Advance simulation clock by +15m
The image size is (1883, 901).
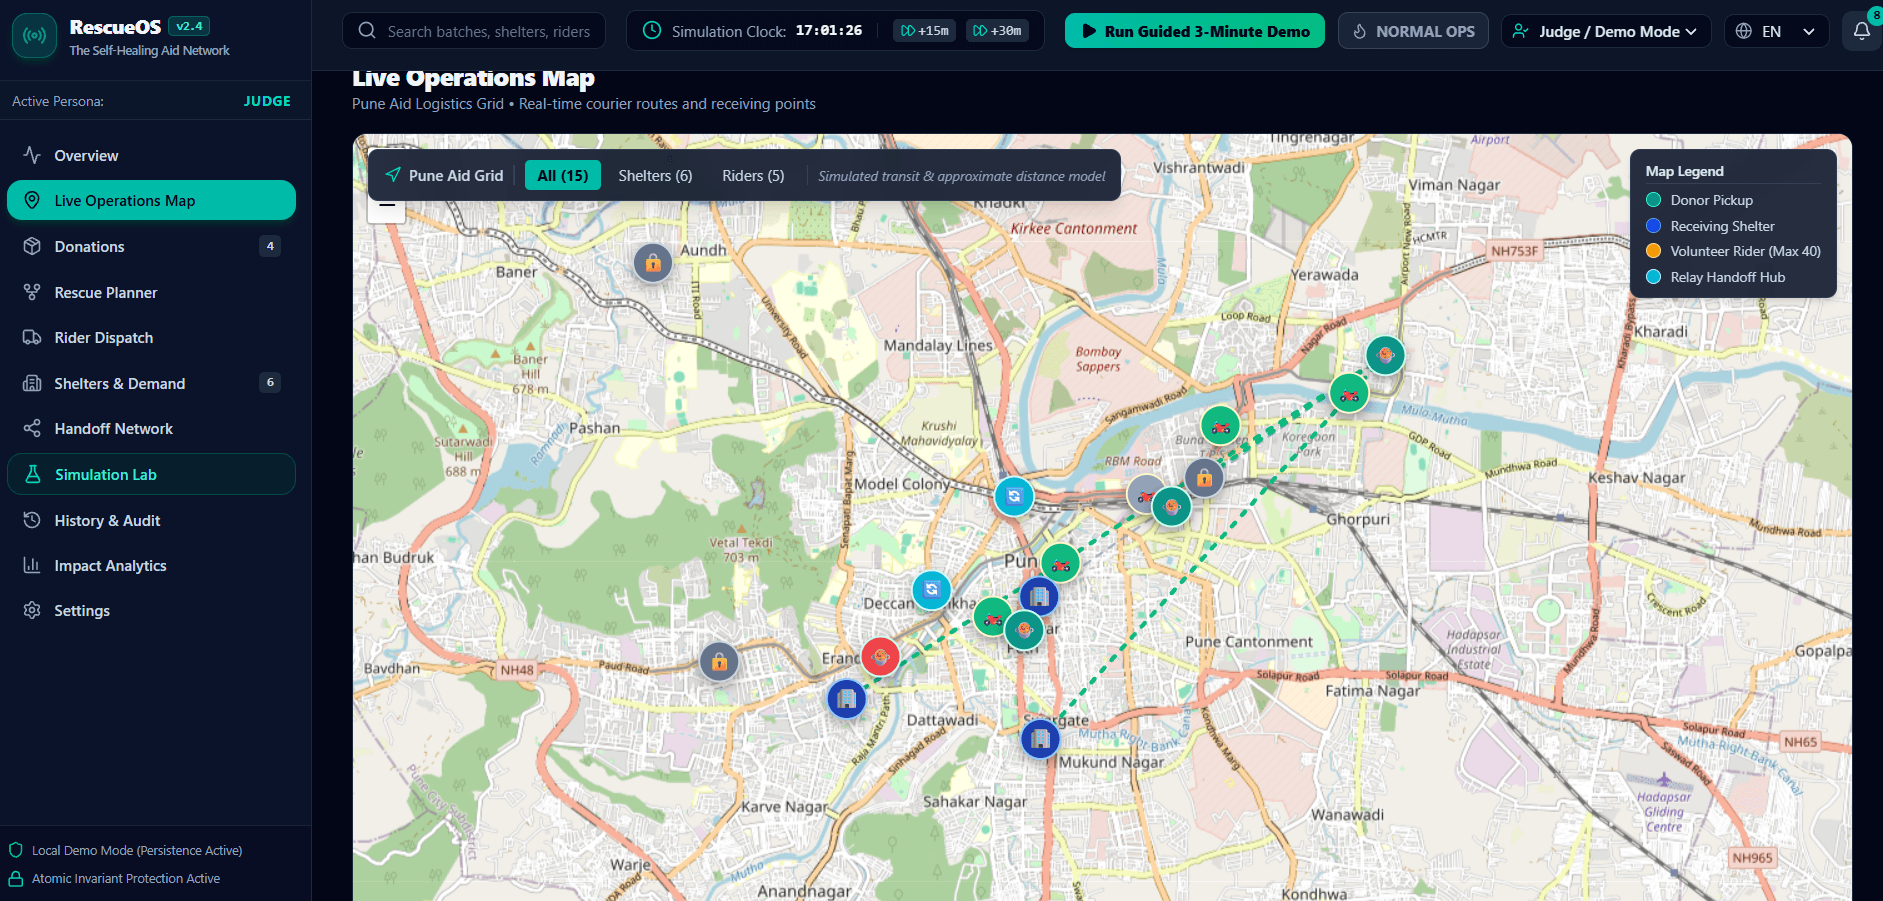[925, 31]
